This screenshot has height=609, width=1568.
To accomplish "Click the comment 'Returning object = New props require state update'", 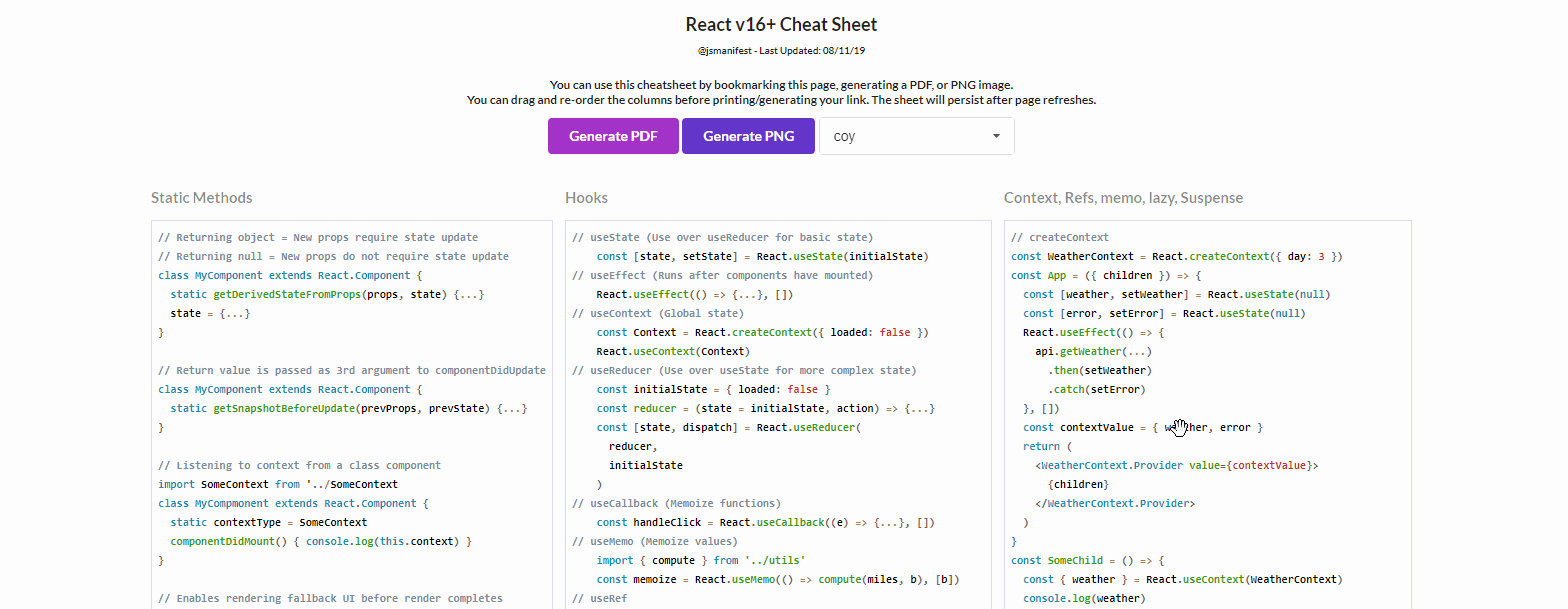I will (x=318, y=237).
